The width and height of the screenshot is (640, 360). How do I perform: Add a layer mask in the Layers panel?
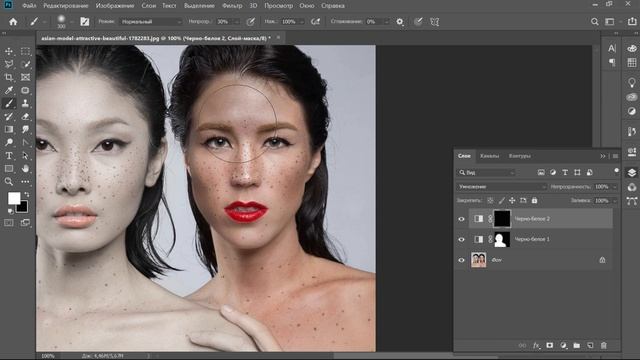pyautogui.click(x=550, y=345)
